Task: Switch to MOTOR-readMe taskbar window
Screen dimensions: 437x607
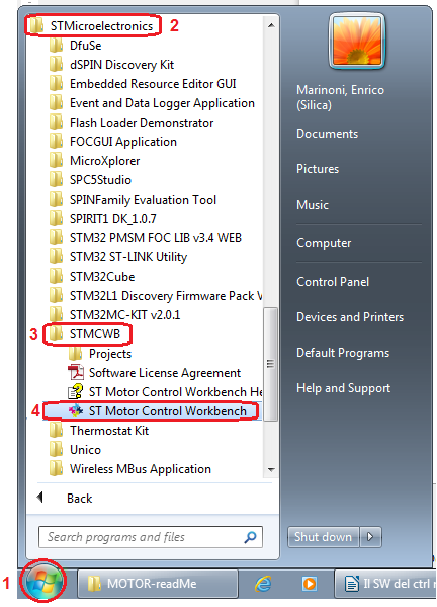Action: click(158, 583)
